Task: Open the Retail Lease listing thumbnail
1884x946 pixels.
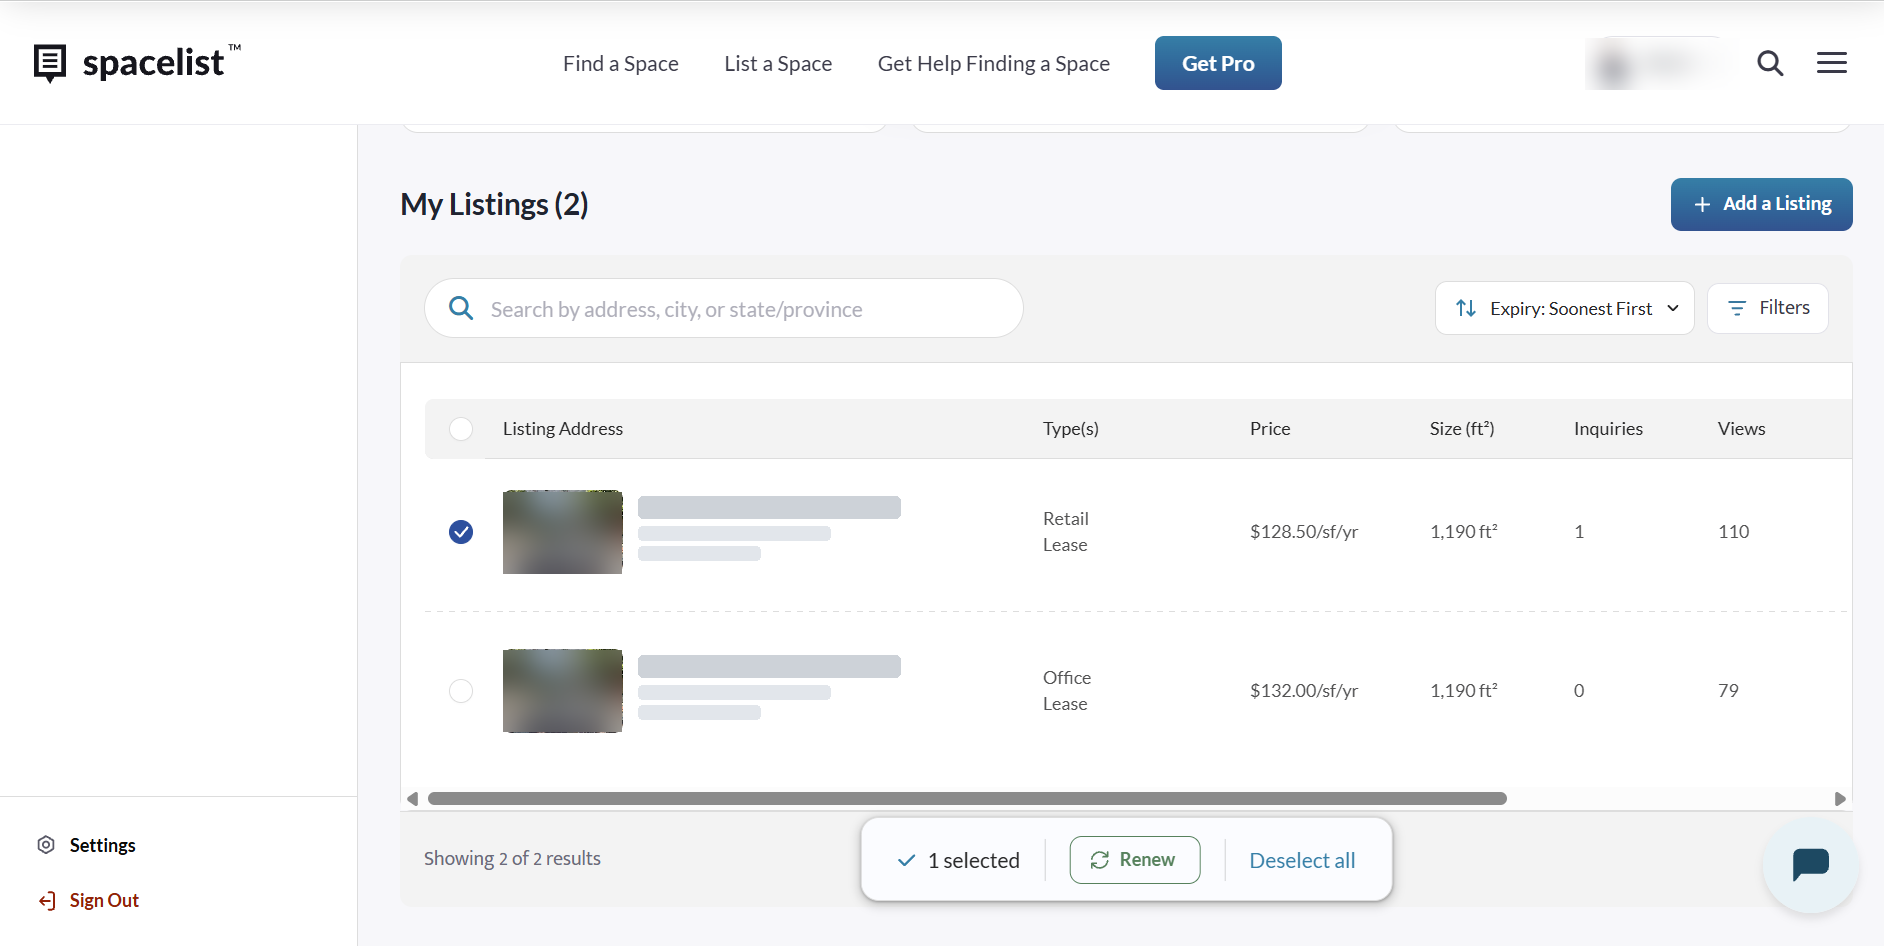Action: click(x=562, y=532)
